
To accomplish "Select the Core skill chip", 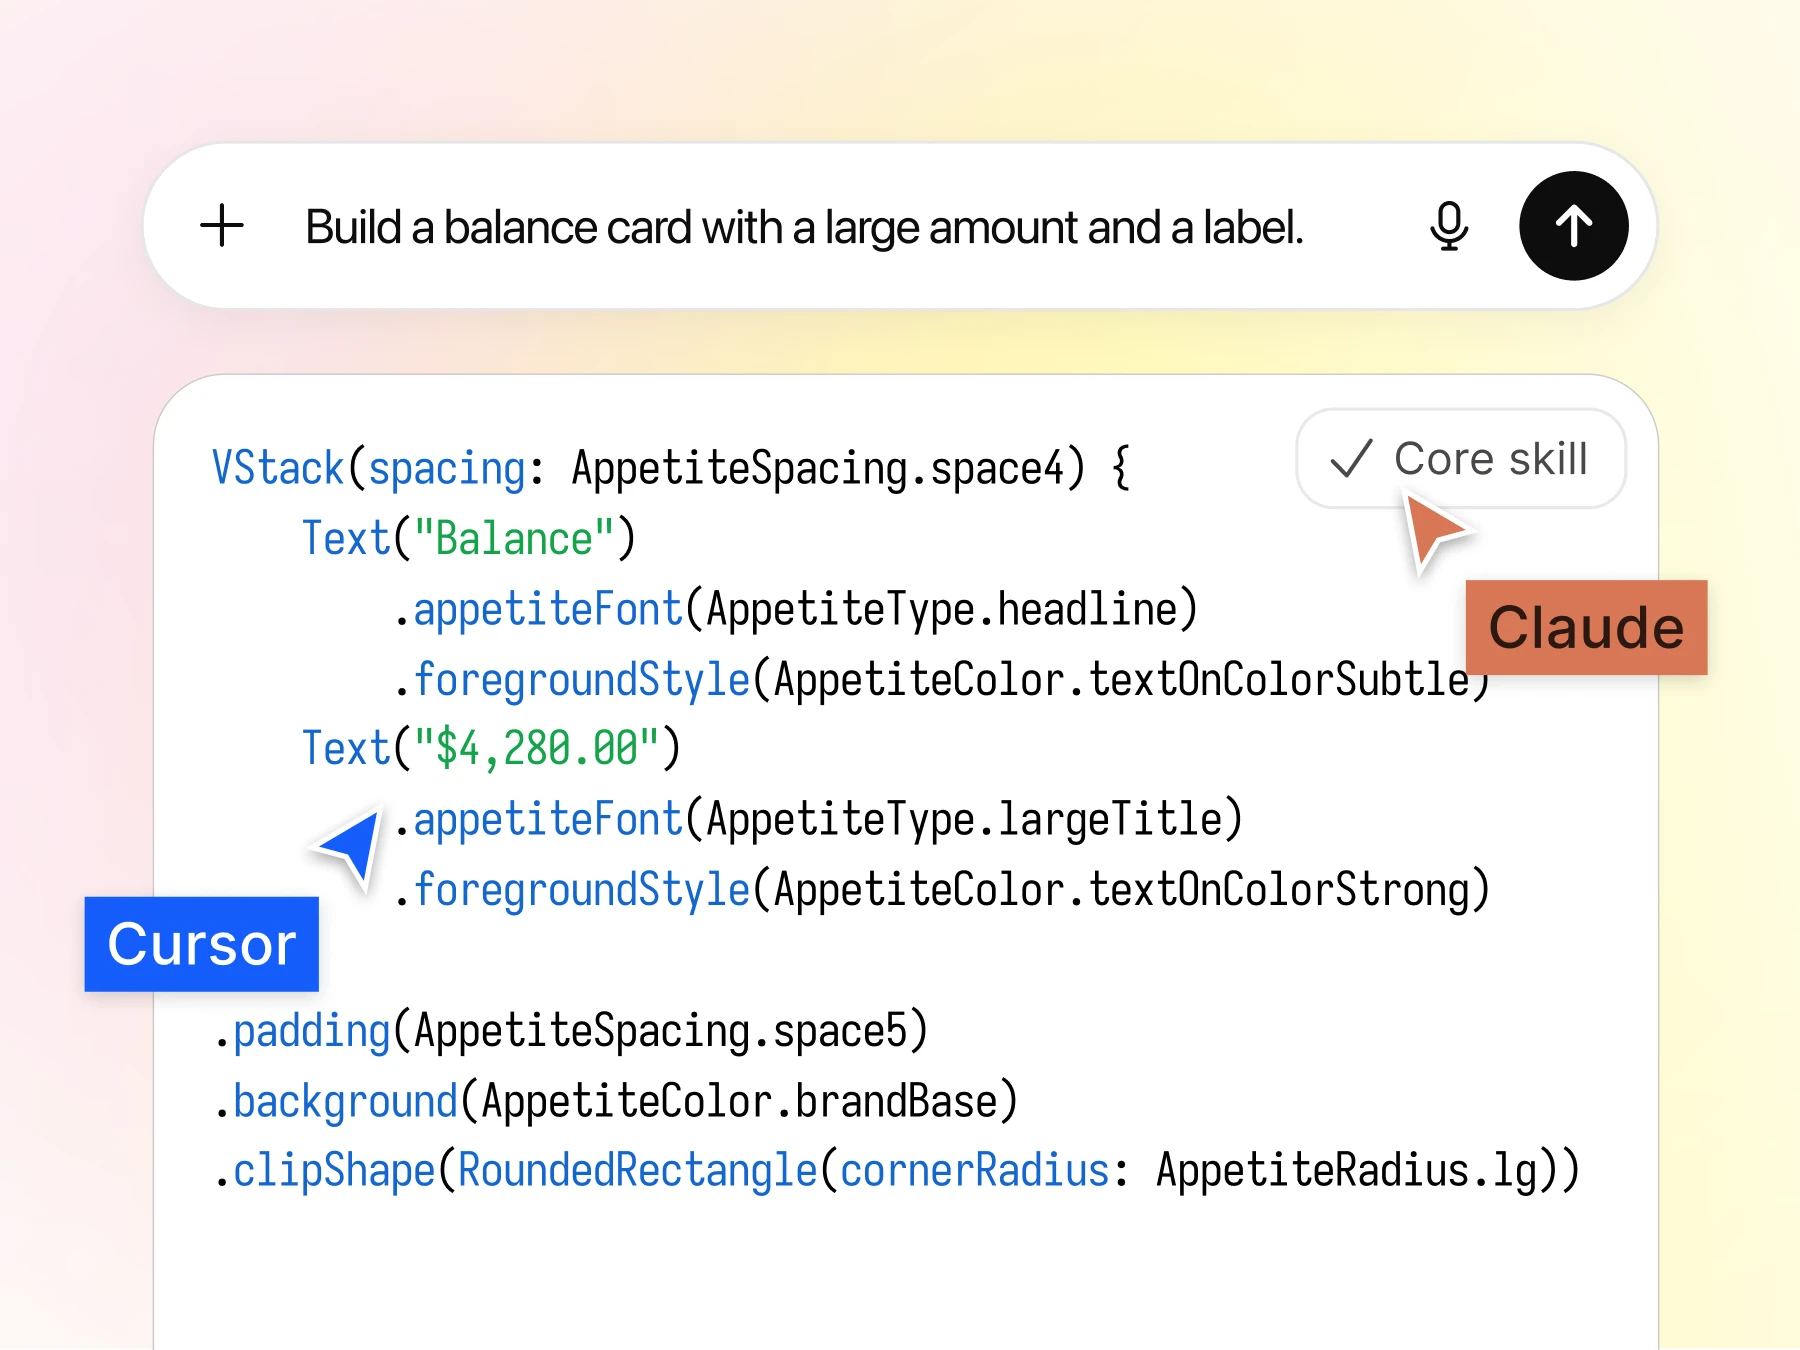I will 1460,459.
